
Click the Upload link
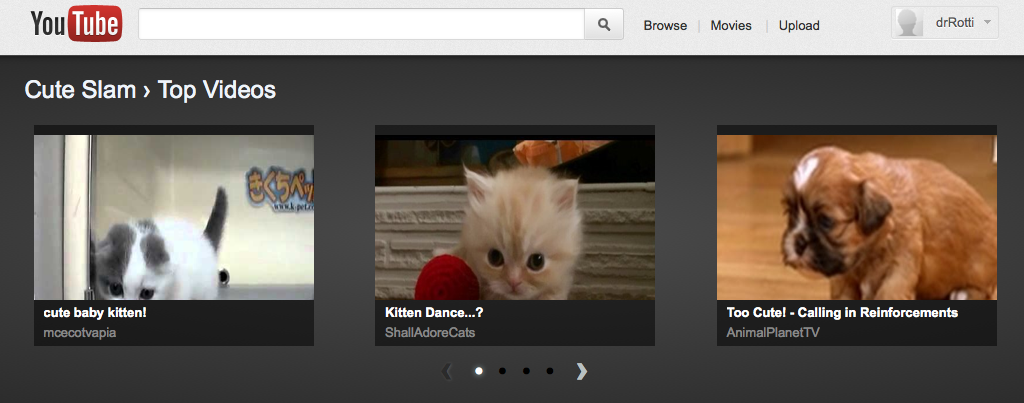coord(799,26)
